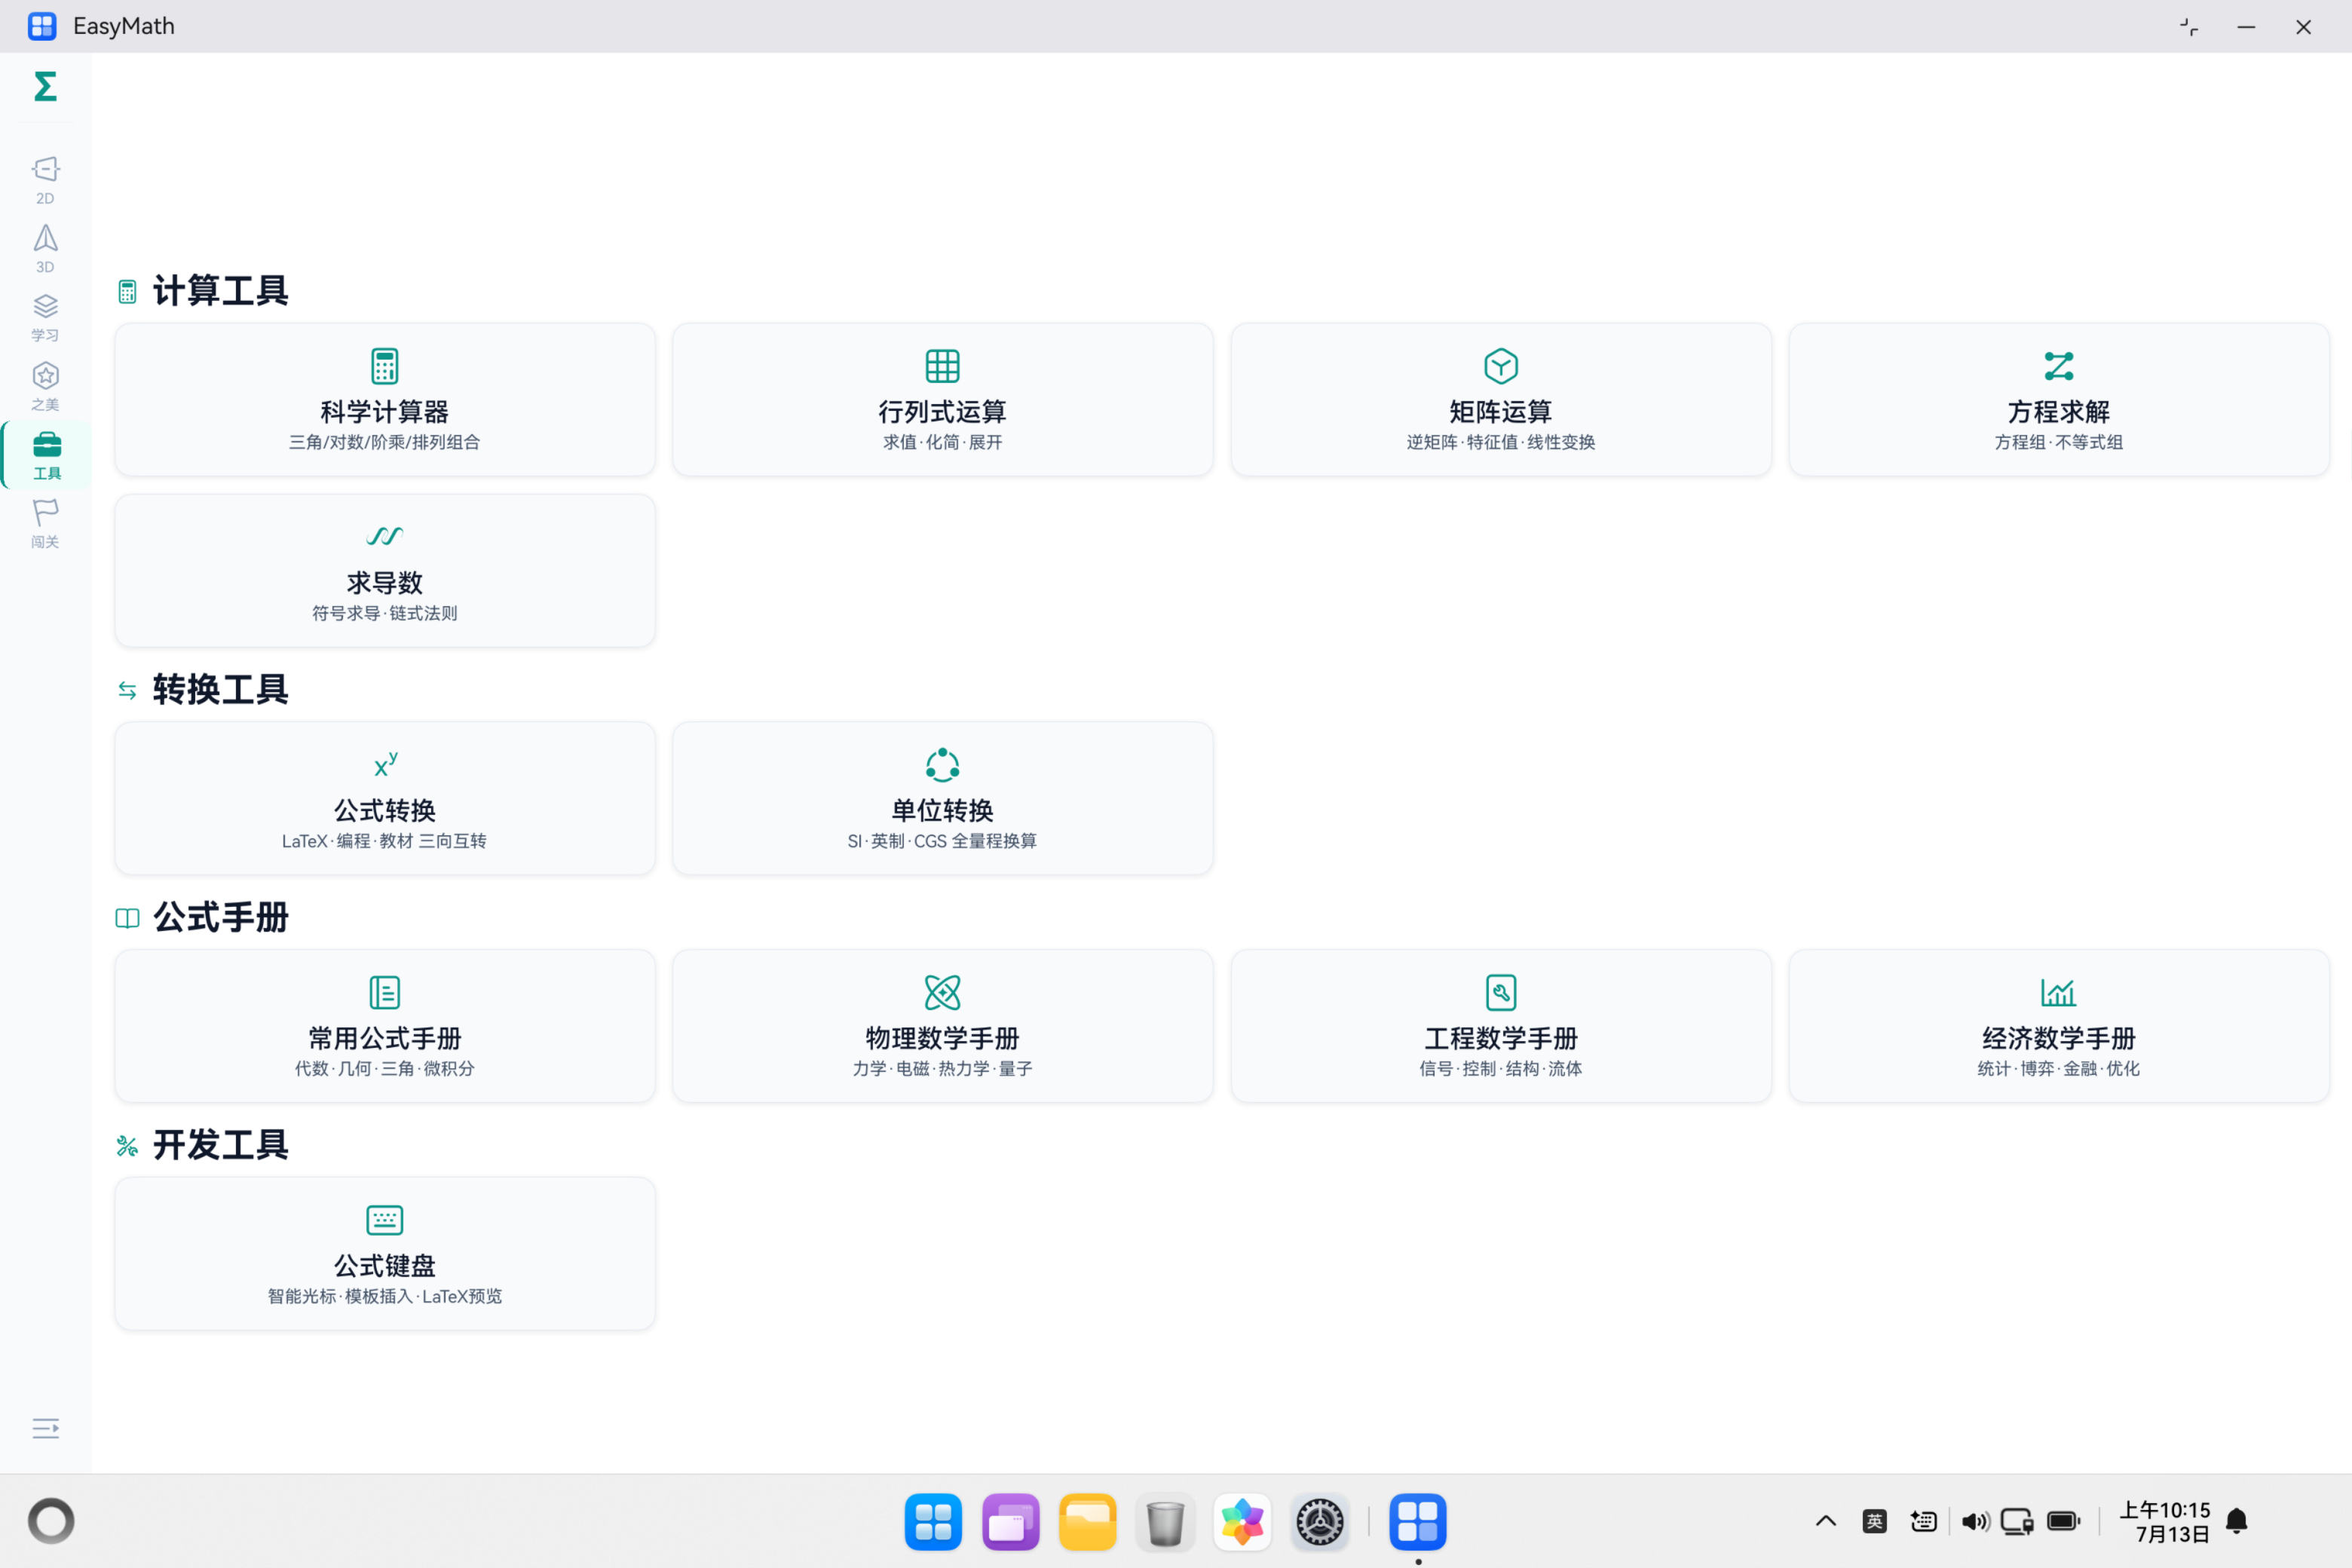
Task: Select the 工具 sidebar tab
Action: (46, 456)
